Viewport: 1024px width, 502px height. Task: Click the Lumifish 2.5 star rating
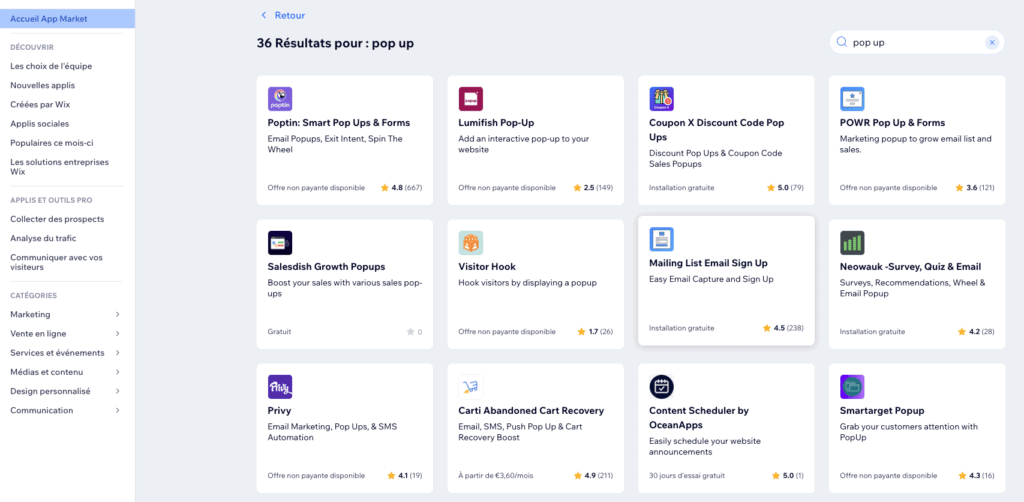click(593, 187)
